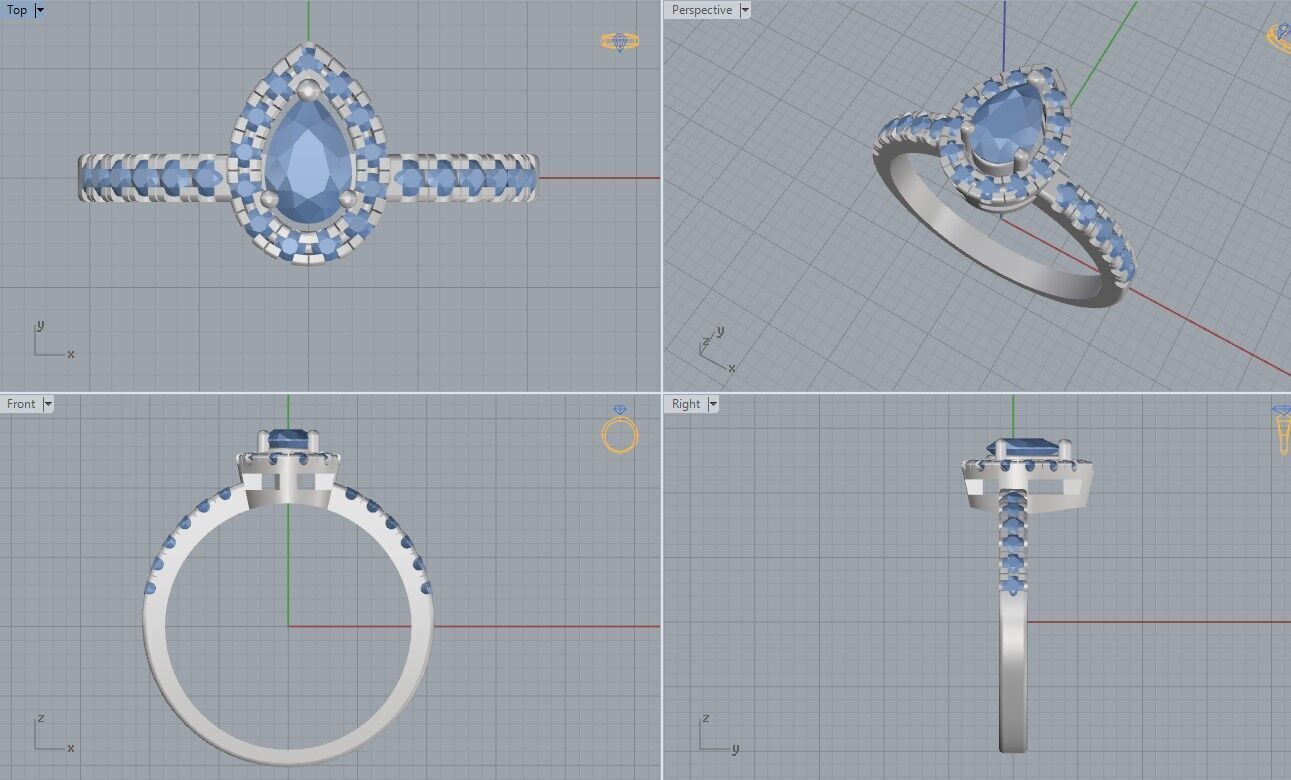
Task: Click the XZ axis indicator in Front viewport
Action: click(53, 733)
